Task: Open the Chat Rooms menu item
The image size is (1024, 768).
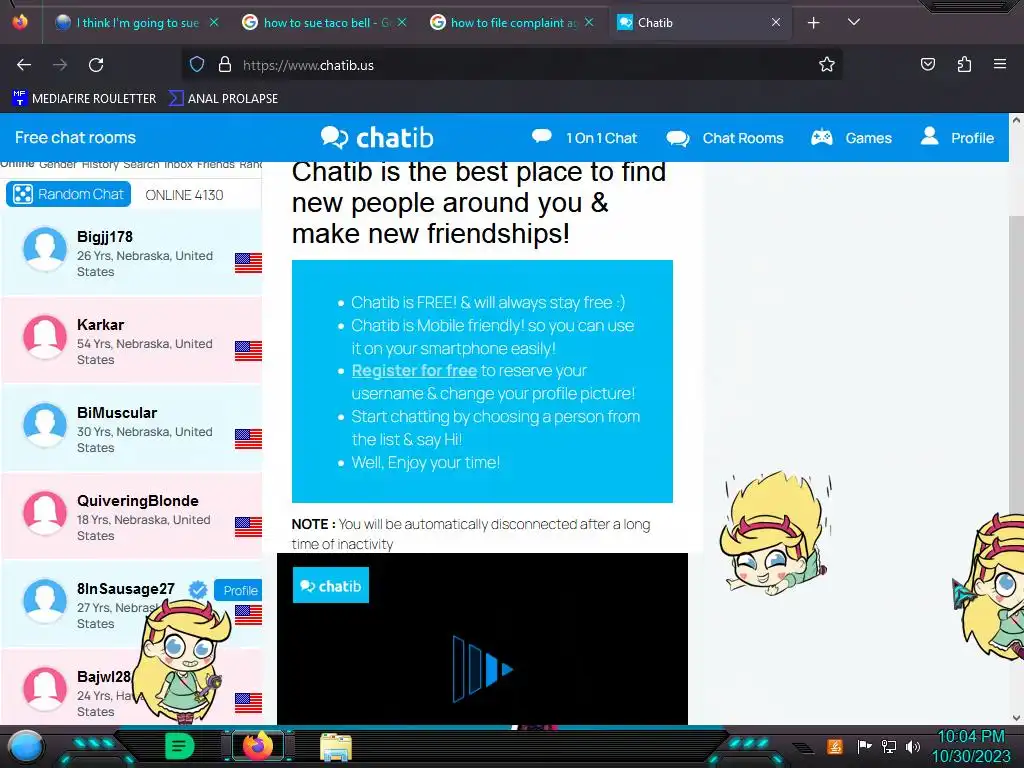Action: pos(724,138)
